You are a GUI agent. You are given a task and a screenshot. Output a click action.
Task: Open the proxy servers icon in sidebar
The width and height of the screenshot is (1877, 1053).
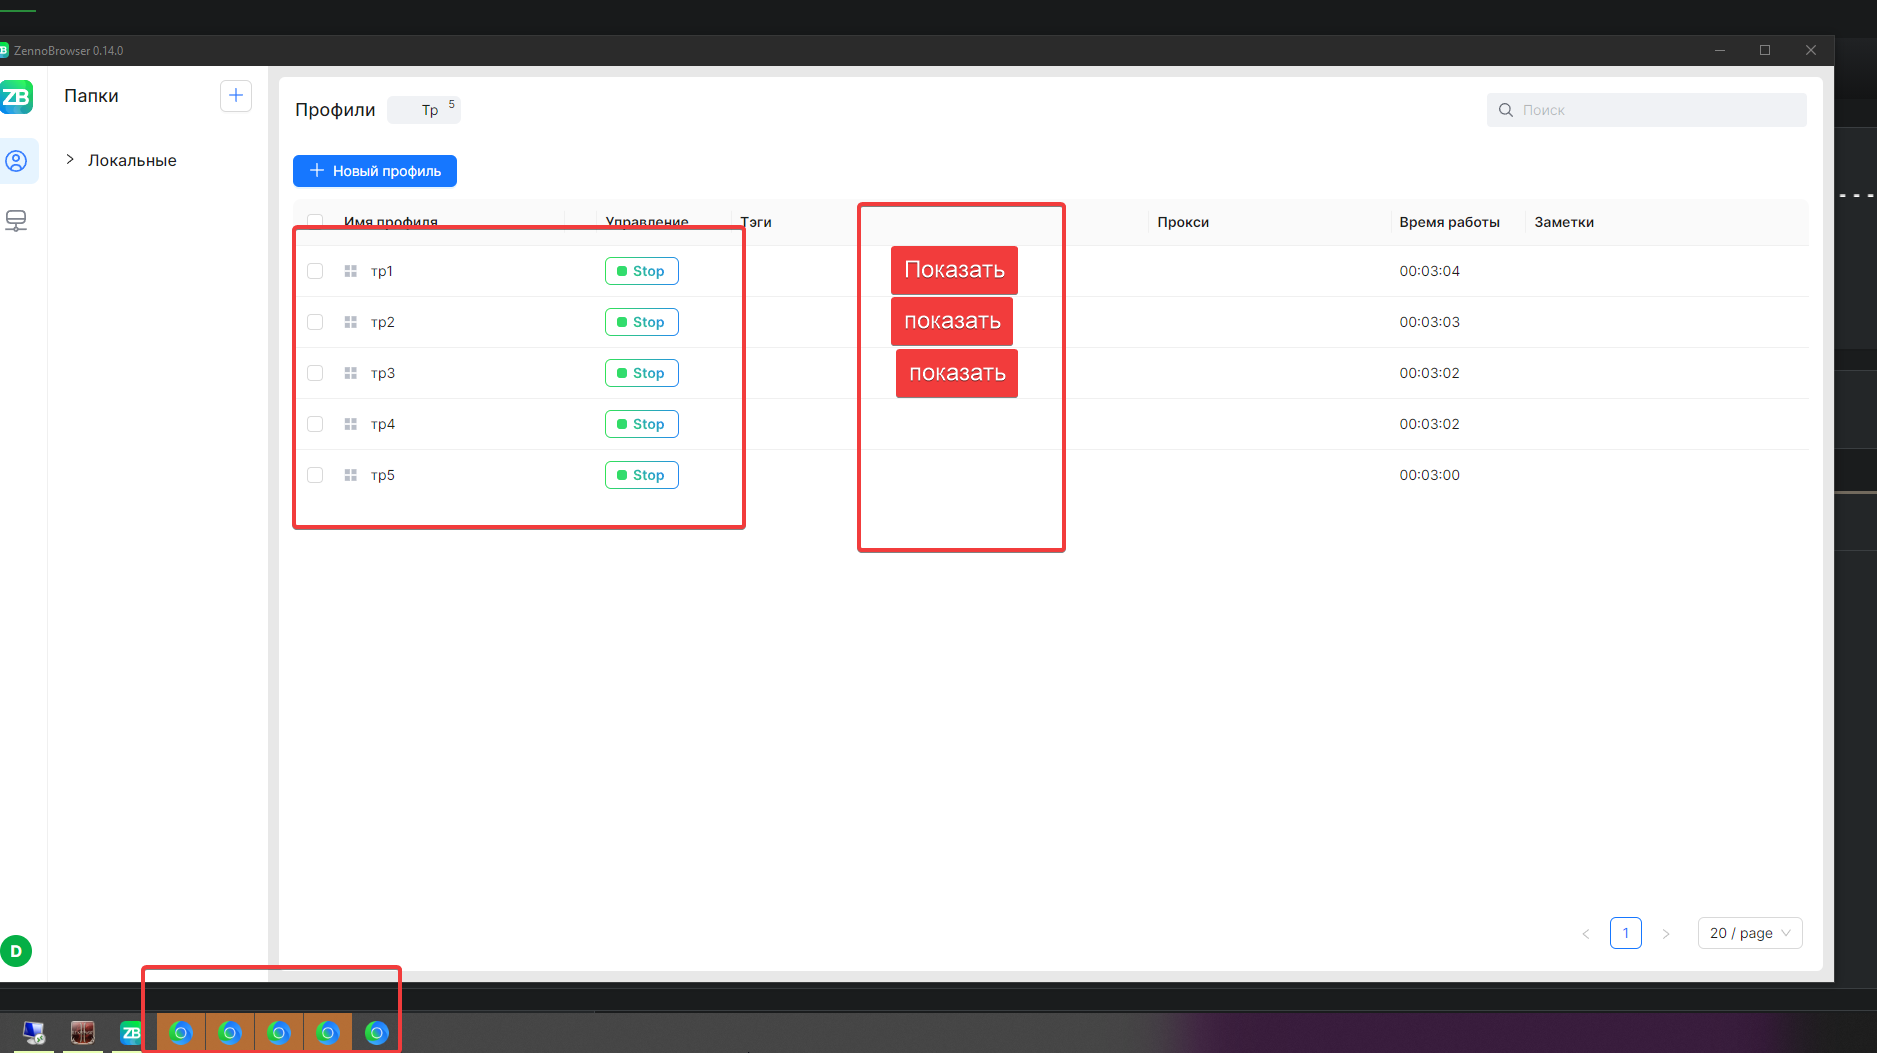tap(16, 221)
